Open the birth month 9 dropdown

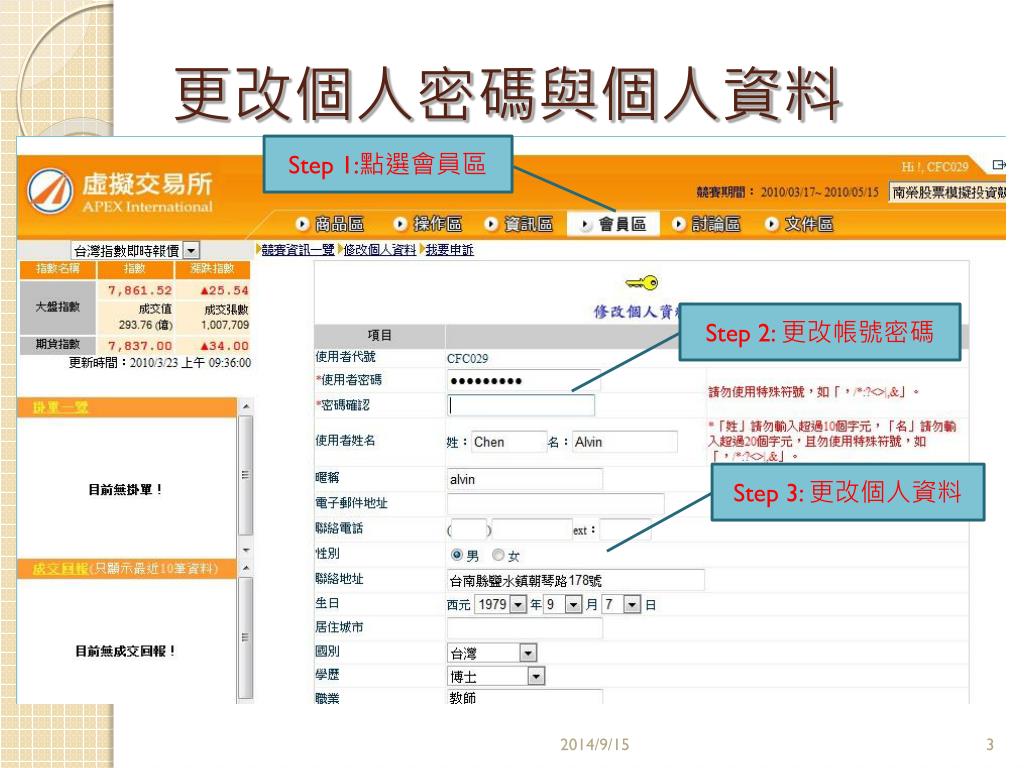point(563,605)
